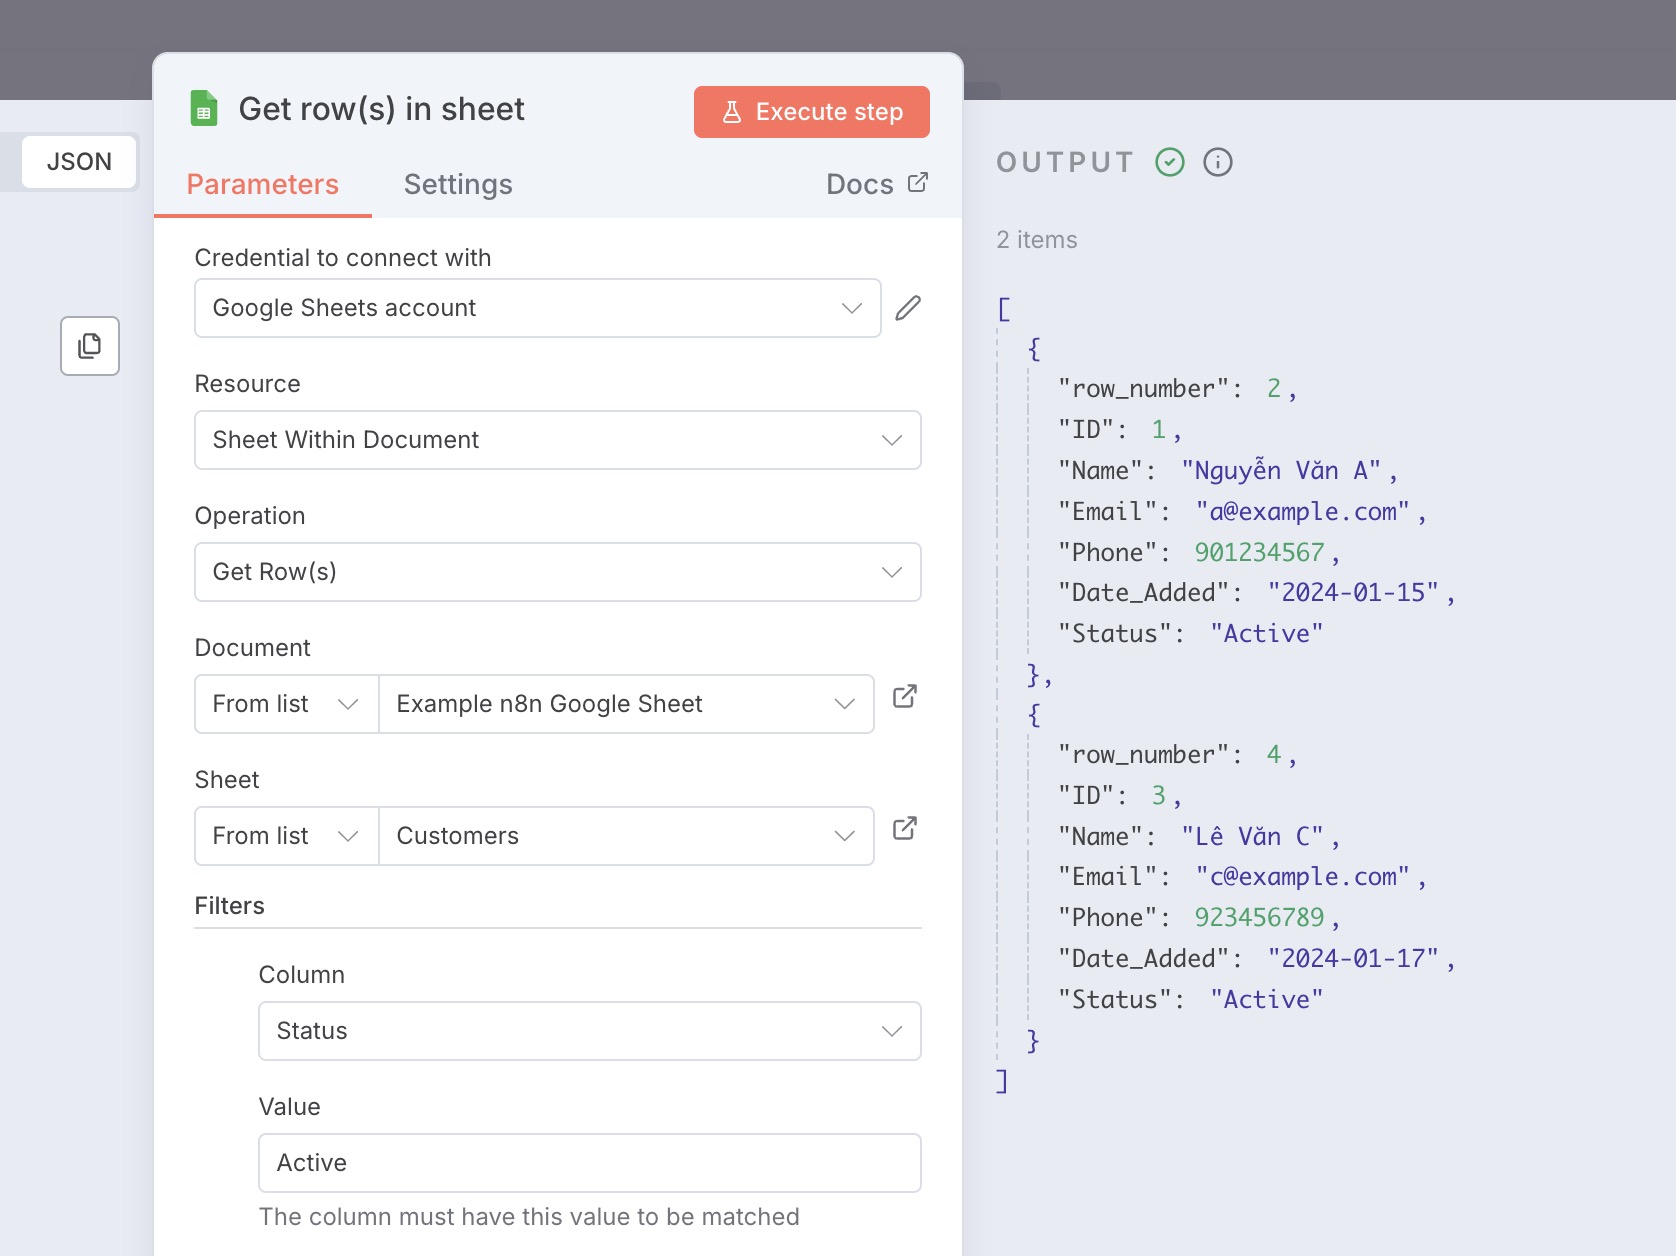This screenshot has height=1256, width=1676.
Task: Open the Example n8n Google Sheet dropdown
Action: point(626,704)
